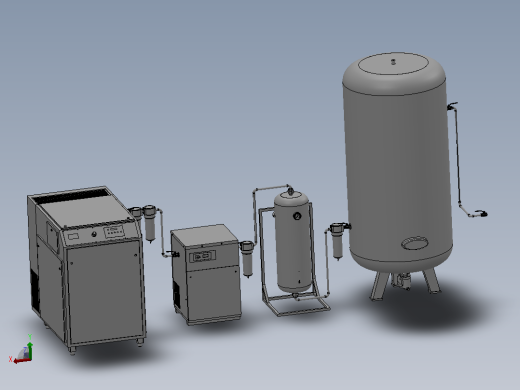
Task: Select the round gauge on compressor front panel
Action: coord(94,234)
